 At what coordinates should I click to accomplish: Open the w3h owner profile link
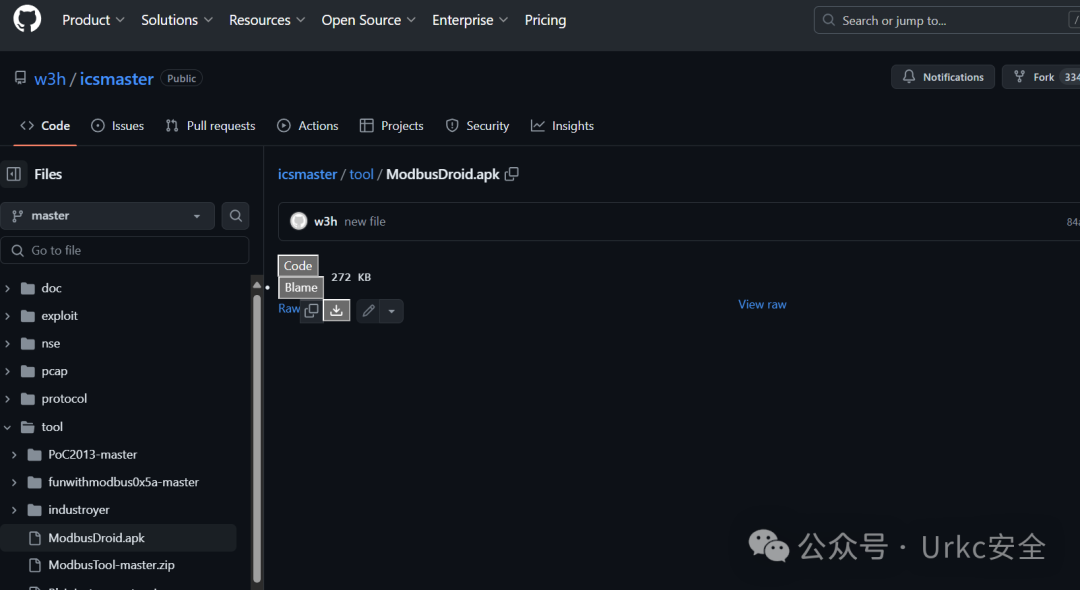point(50,78)
